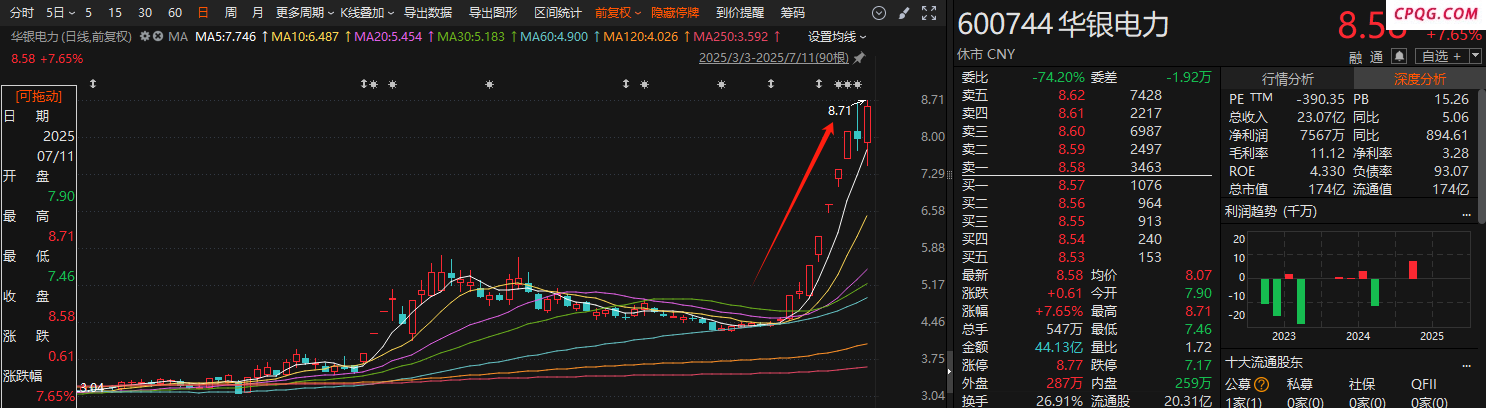
Task: Click MA250:3.592 moving average label
Action: [x=730, y=36]
